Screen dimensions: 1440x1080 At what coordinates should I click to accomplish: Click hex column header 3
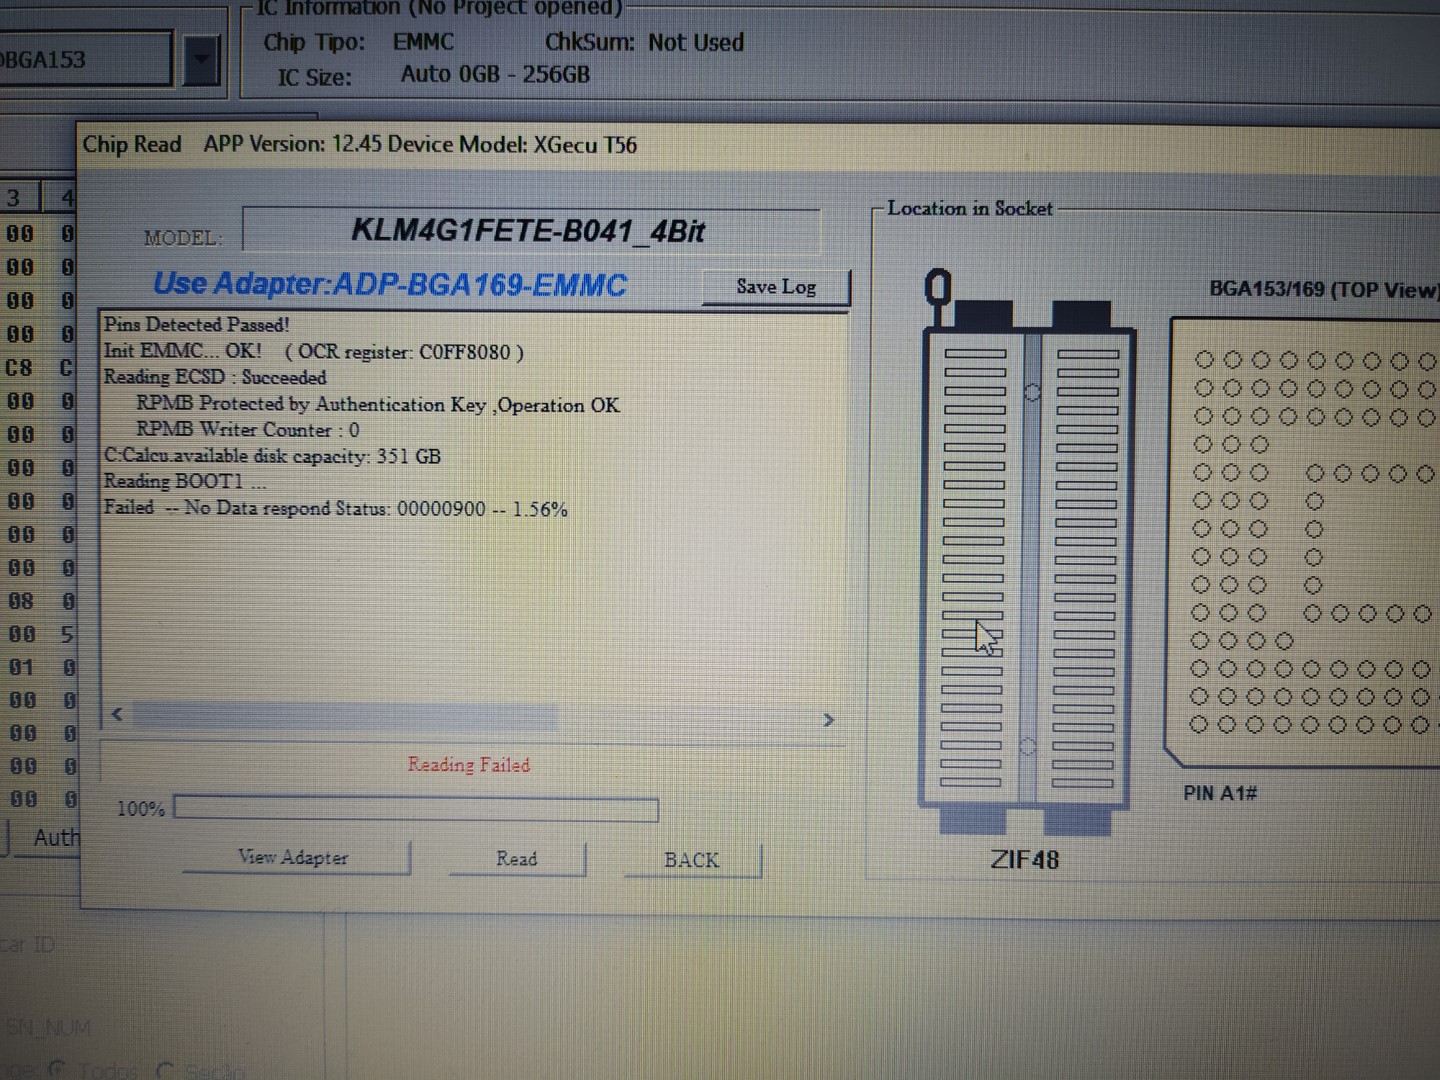tap(15, 198)
